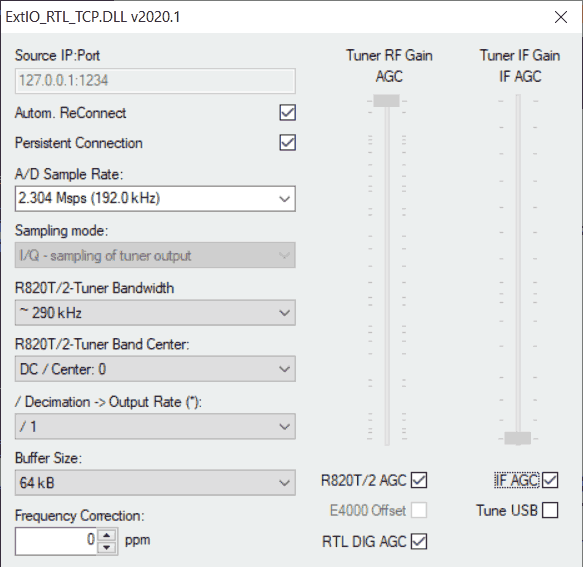Expand the Decimation Output Rate dropdown
583x567 pixels.
(155, 426)
